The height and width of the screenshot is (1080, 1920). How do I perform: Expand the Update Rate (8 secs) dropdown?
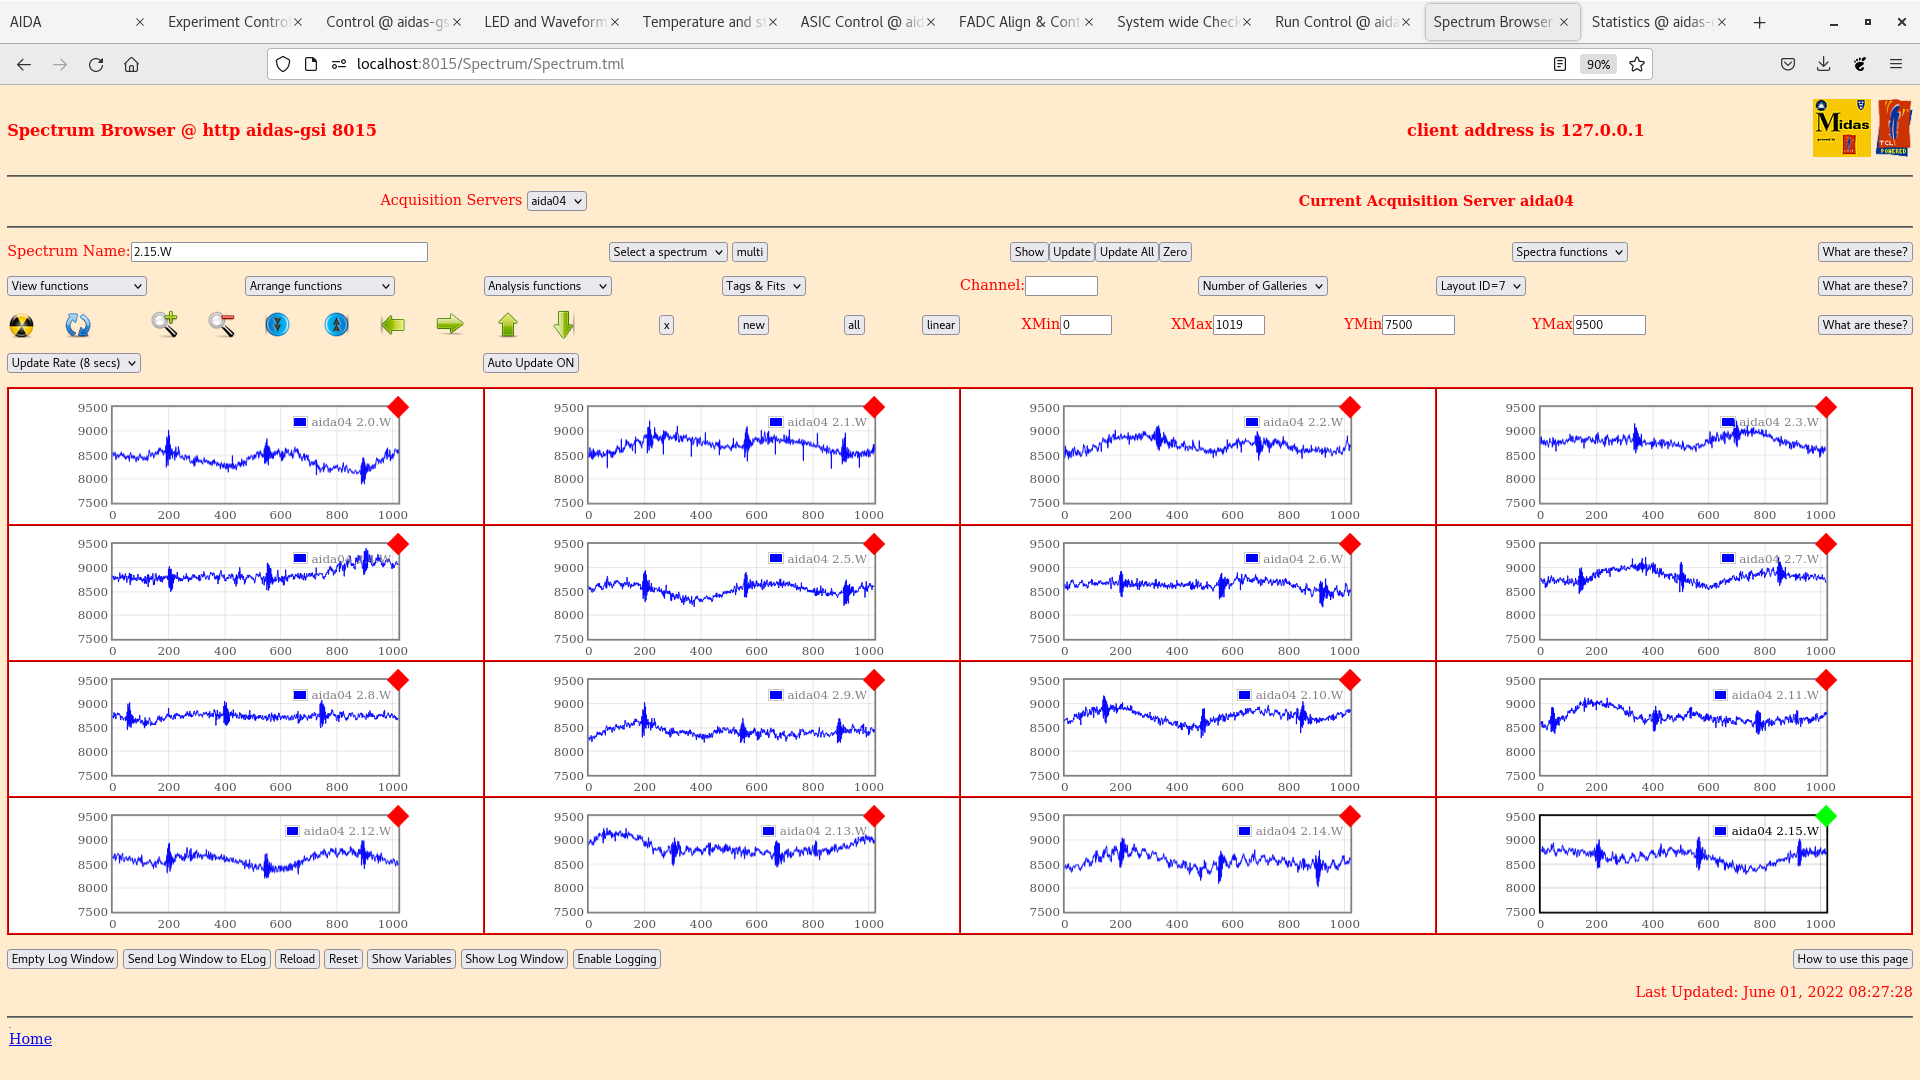pos(74,363)
